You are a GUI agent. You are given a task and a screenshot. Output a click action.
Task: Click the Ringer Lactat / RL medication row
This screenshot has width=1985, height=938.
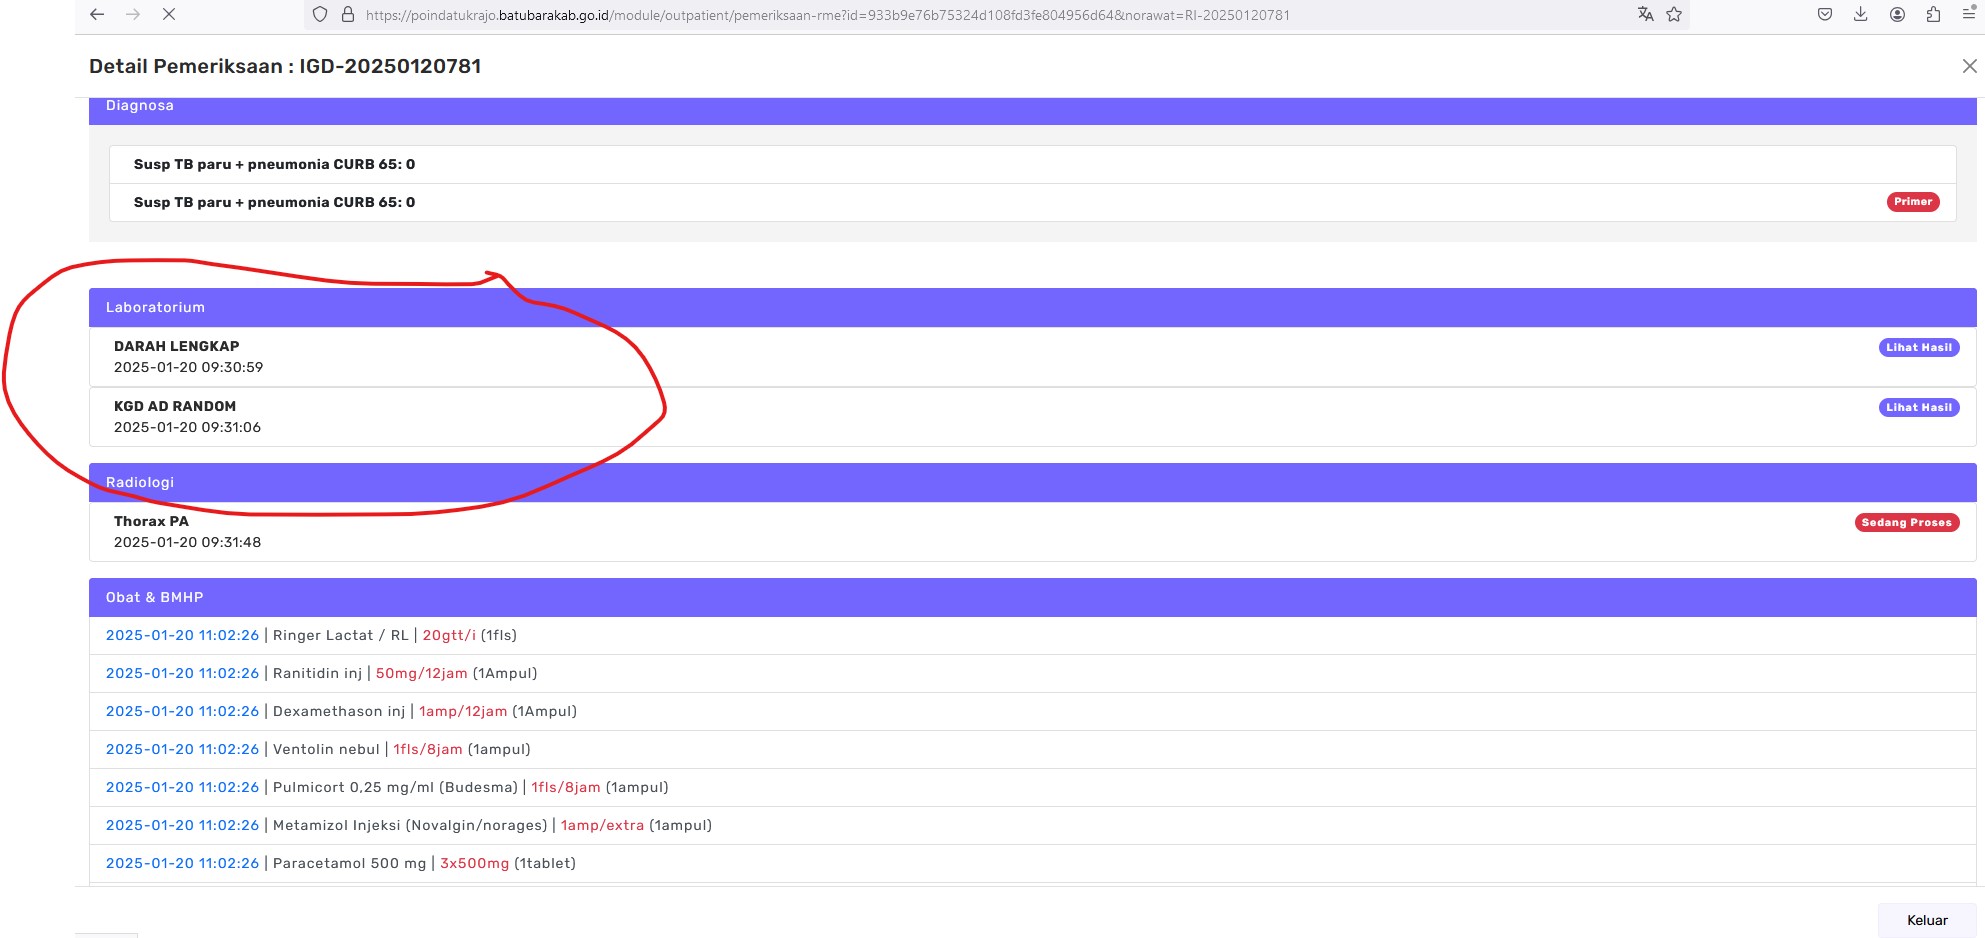coord(1032,636)
